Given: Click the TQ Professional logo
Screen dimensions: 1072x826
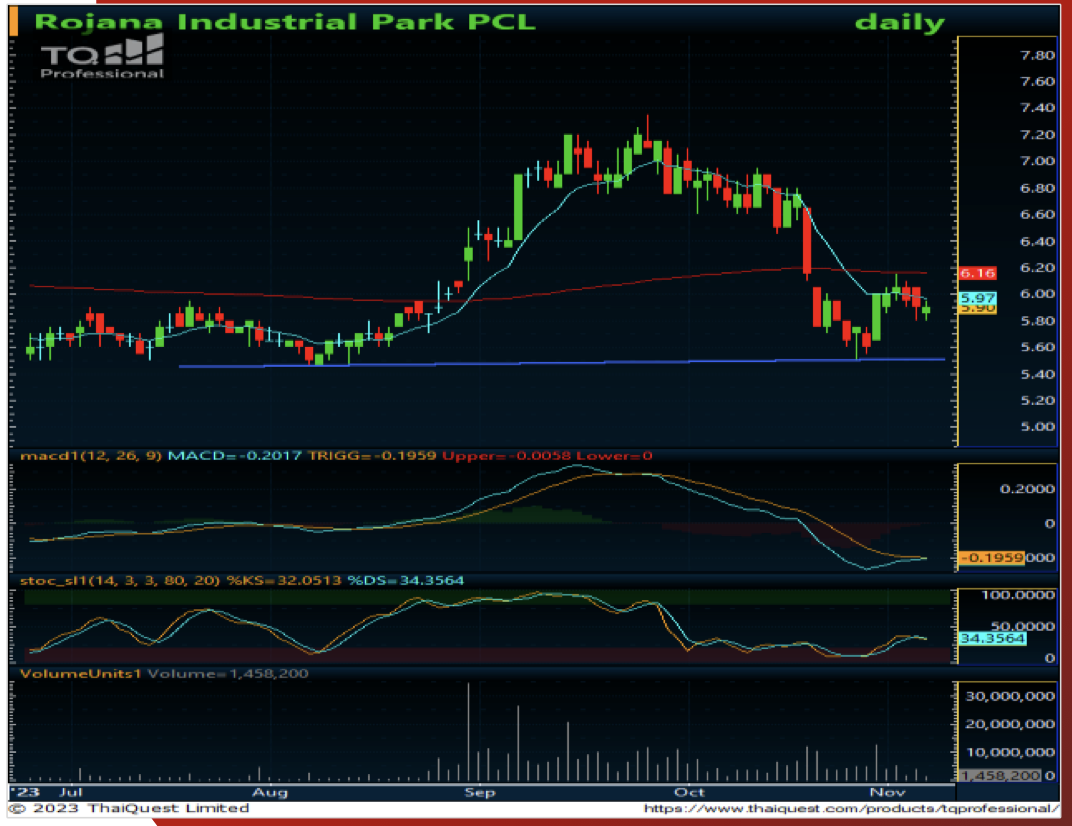Looking at the screenshot, I should 102,56.
